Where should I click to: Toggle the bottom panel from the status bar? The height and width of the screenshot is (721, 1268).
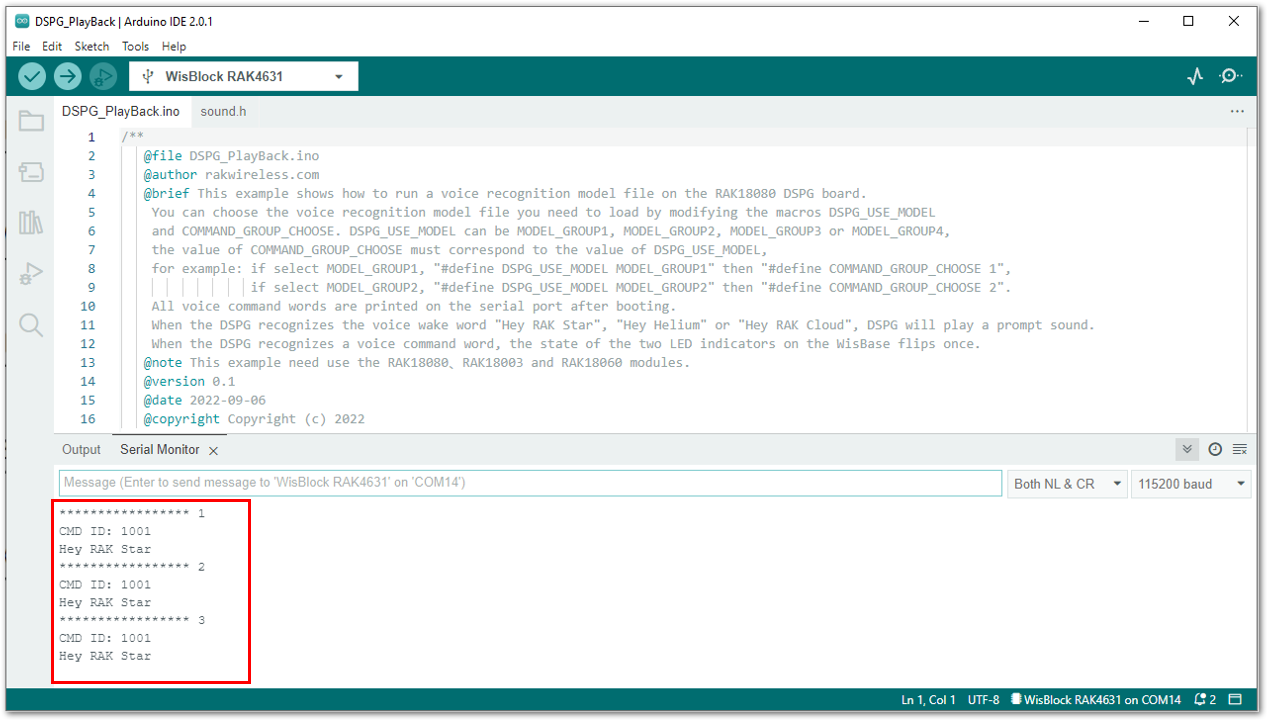point(1235,700)
